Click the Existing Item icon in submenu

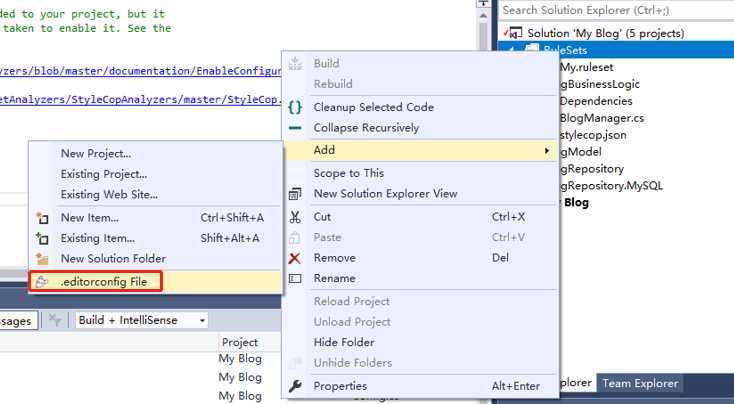pos(42,238)
